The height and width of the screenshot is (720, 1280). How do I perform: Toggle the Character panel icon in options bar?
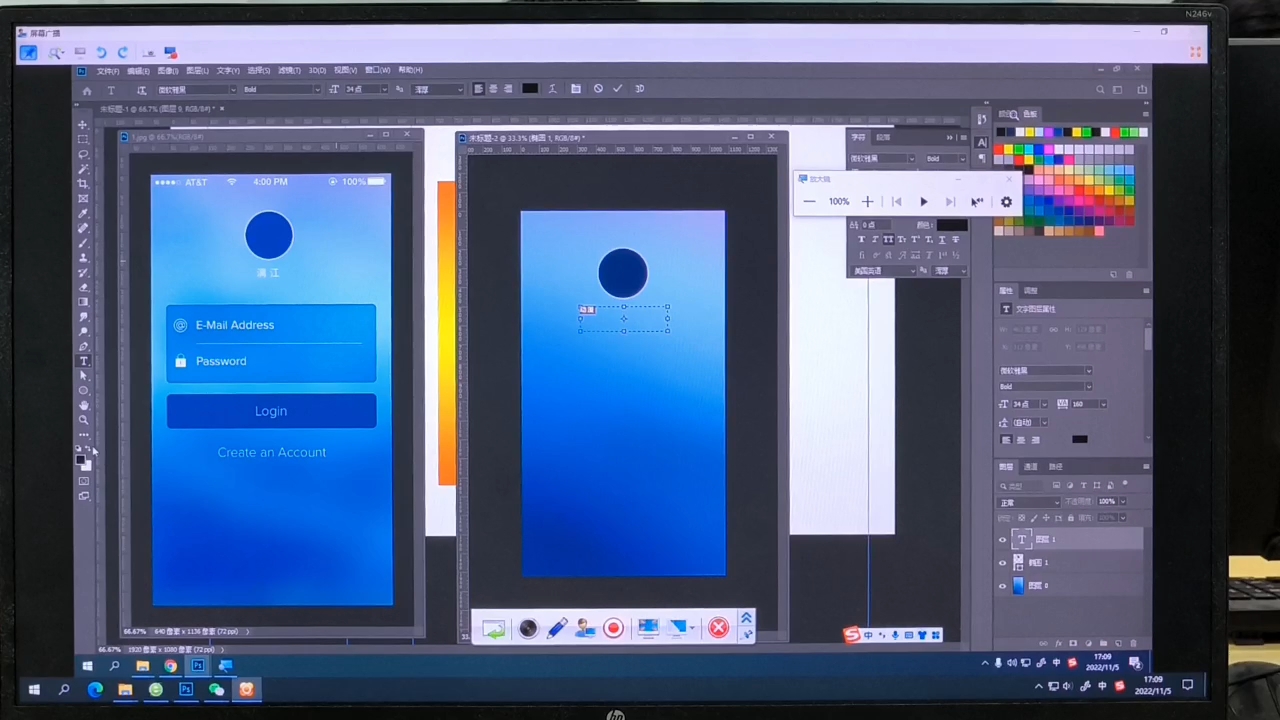click(576, 88)
